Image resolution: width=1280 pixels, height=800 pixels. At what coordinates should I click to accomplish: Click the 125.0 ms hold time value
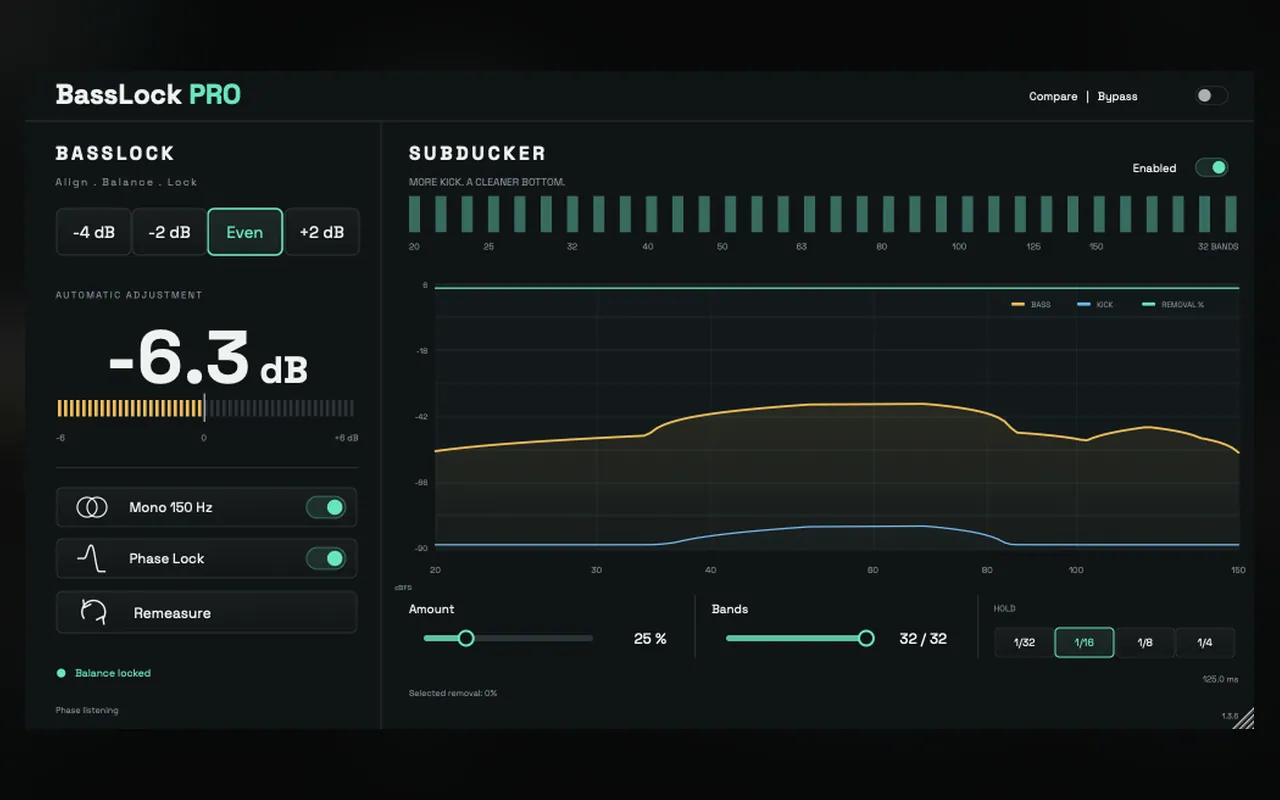coord(1220,679)
